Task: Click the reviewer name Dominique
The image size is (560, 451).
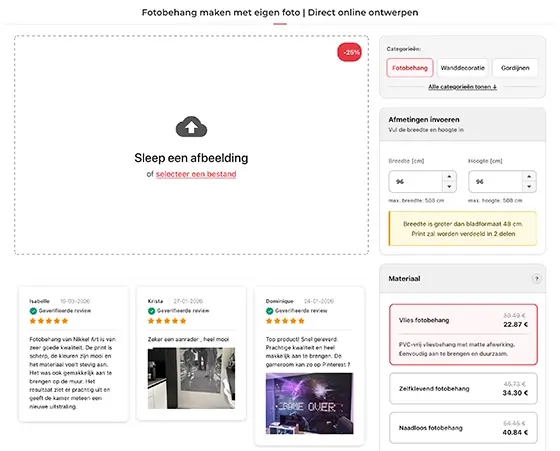Action: coord(280,301)
